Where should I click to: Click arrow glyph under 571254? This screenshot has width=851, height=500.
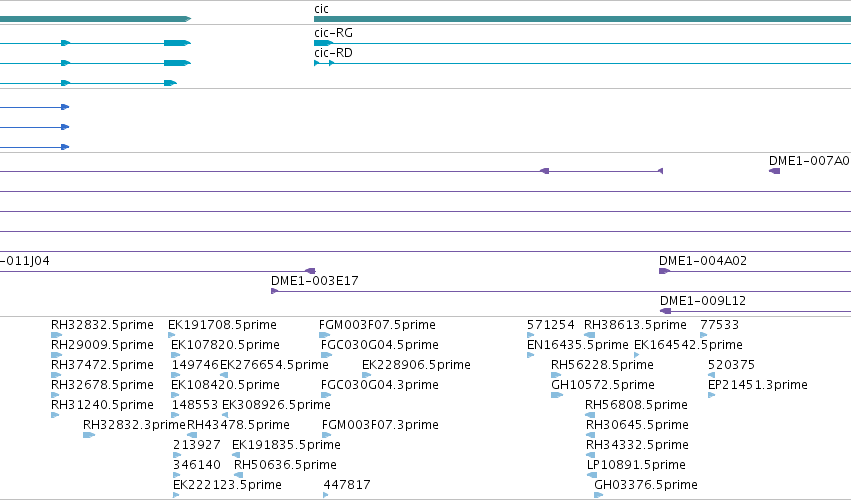point(531,335)
